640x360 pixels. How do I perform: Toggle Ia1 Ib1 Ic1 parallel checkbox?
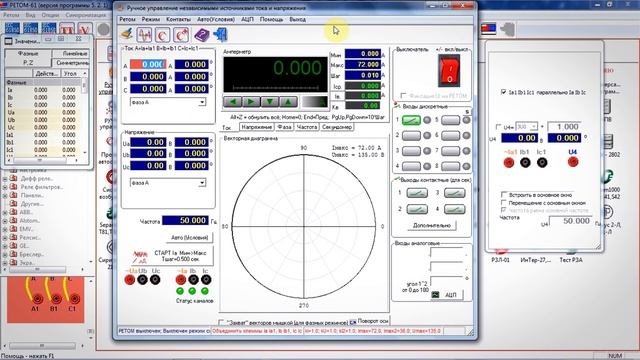(x=503, y=92)
